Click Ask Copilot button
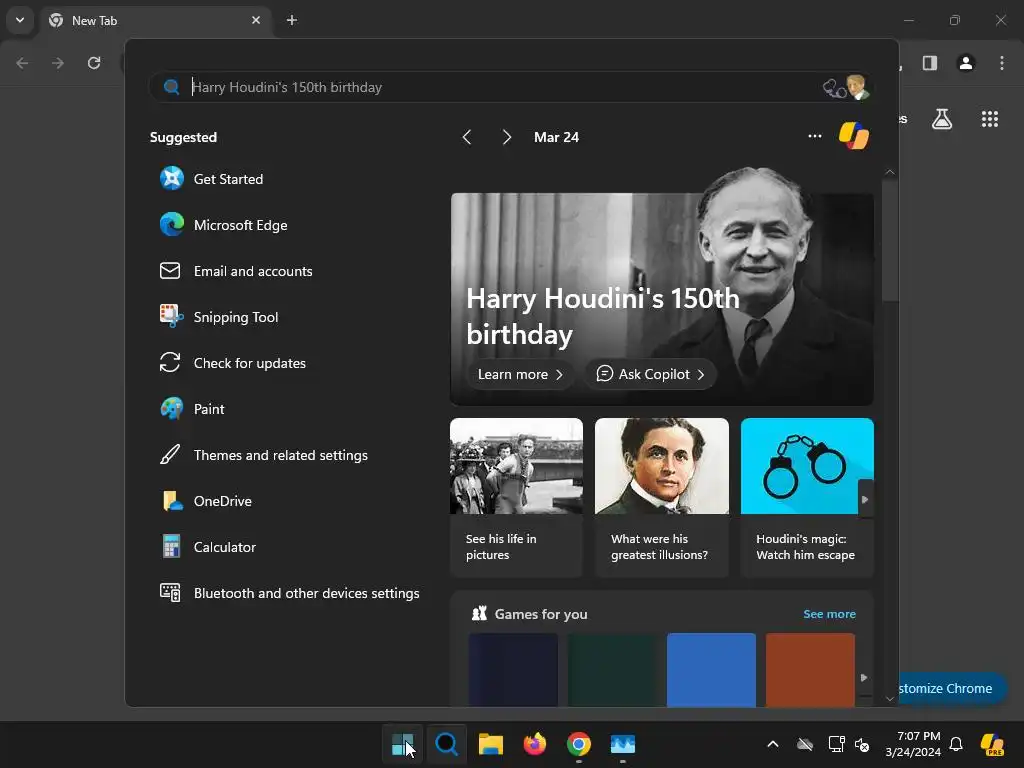The width and height of the screenshot is (1024, 768). (650, 374)
